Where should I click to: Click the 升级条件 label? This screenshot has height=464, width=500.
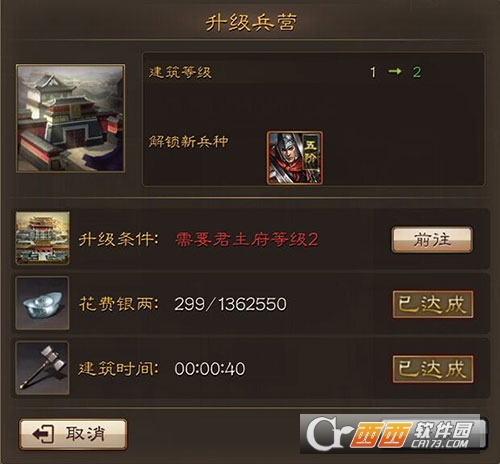[x=119, y=239]
